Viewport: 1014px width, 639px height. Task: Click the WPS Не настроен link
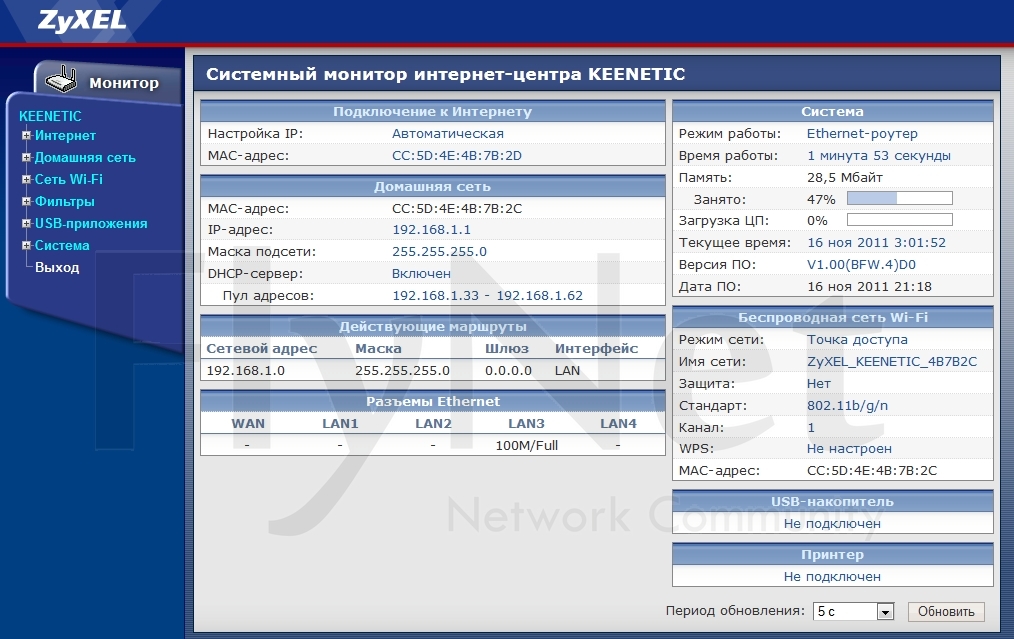(x=849, y=448)
